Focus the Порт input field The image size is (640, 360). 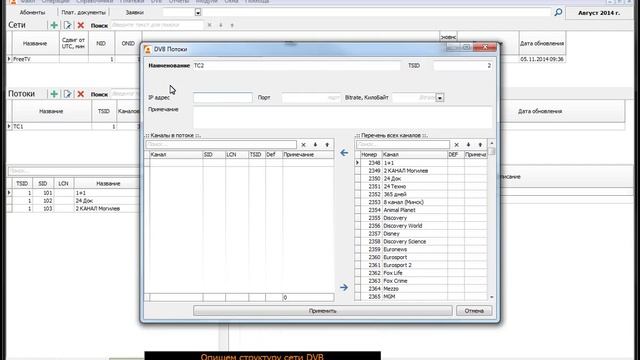[x=311, y=98]
